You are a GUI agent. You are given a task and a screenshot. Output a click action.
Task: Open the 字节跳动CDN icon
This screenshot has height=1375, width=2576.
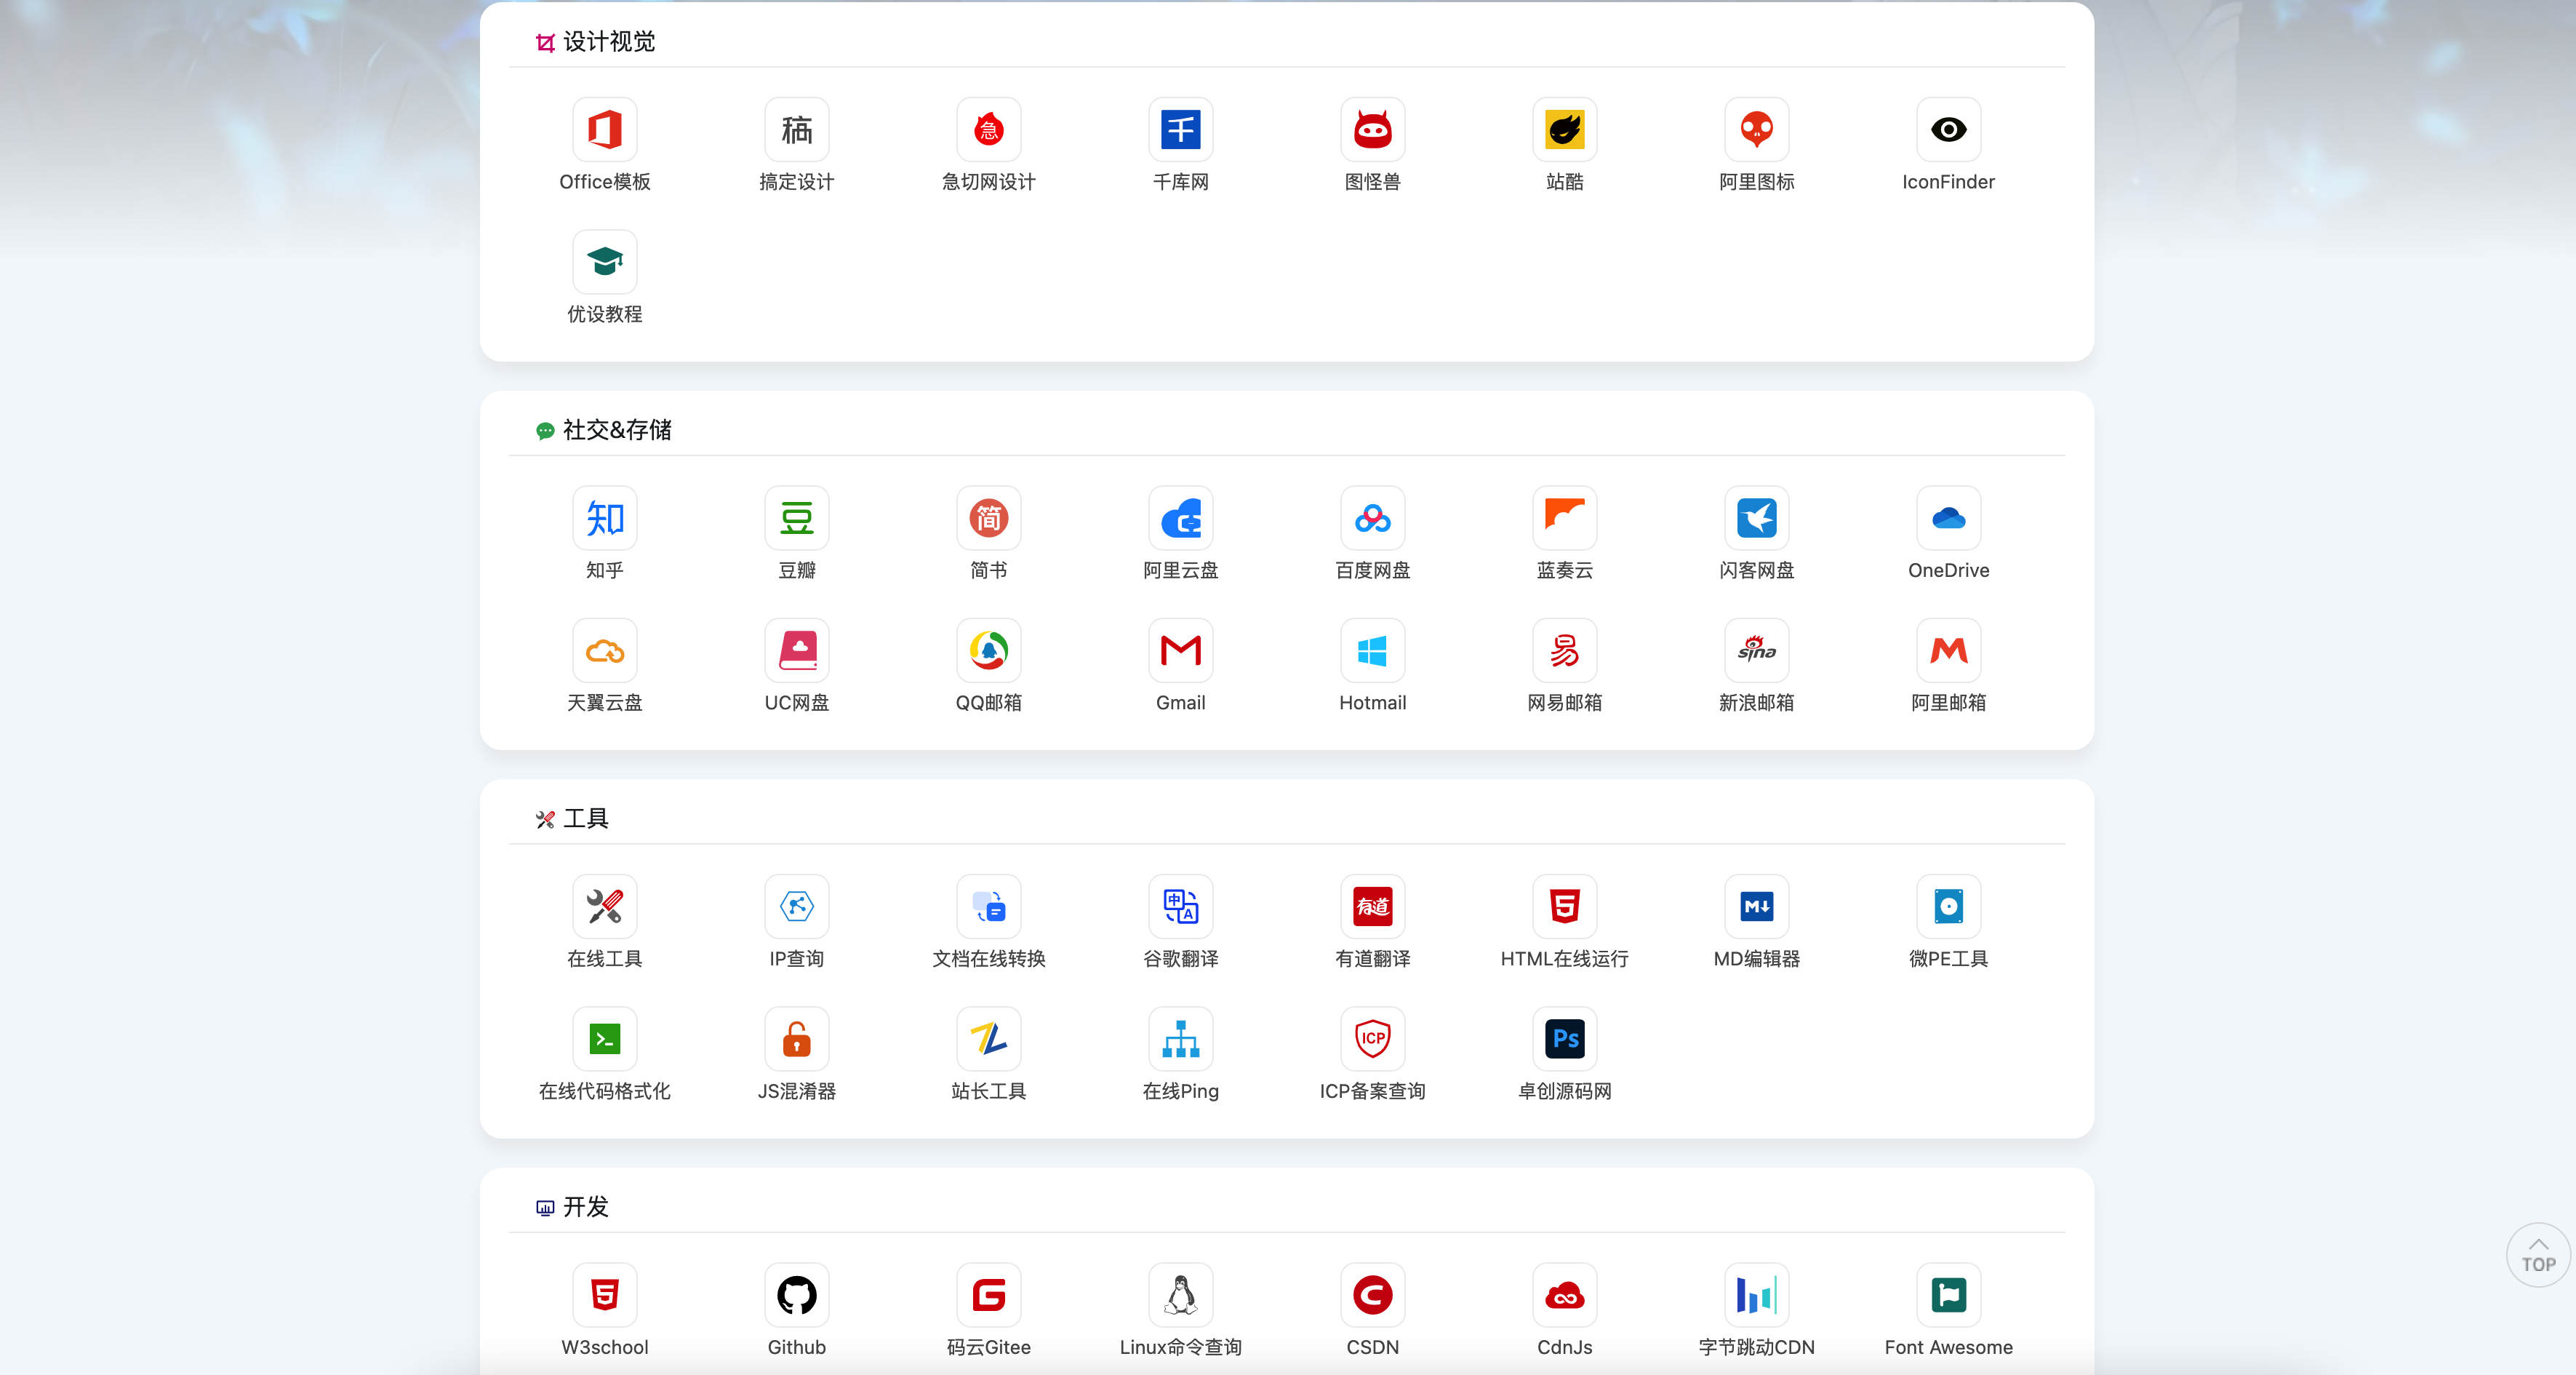[1756, 1295]
